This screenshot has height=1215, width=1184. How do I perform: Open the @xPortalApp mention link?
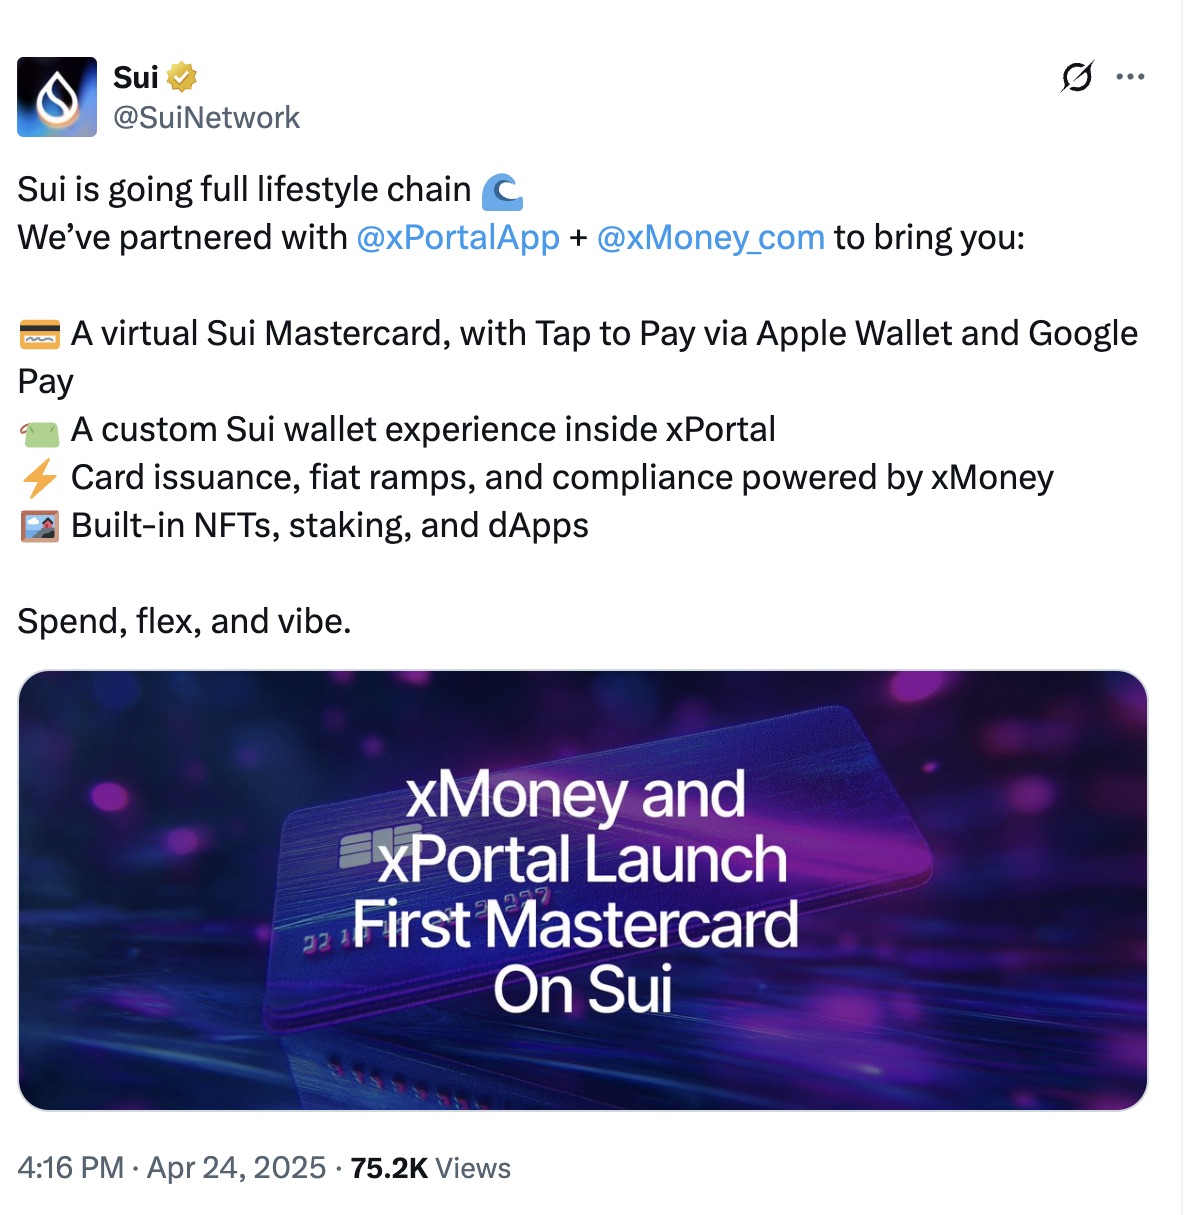[x=457, y=238]
